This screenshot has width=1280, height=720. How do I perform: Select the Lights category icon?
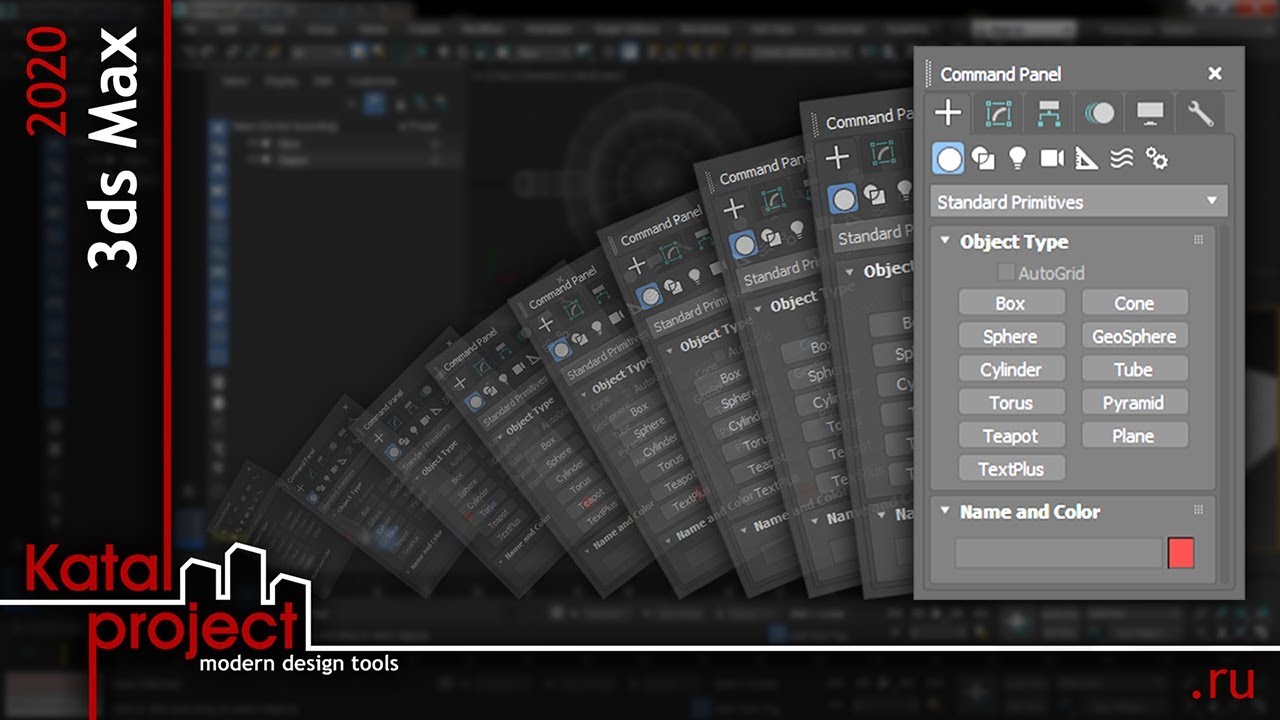[1017, 158]
